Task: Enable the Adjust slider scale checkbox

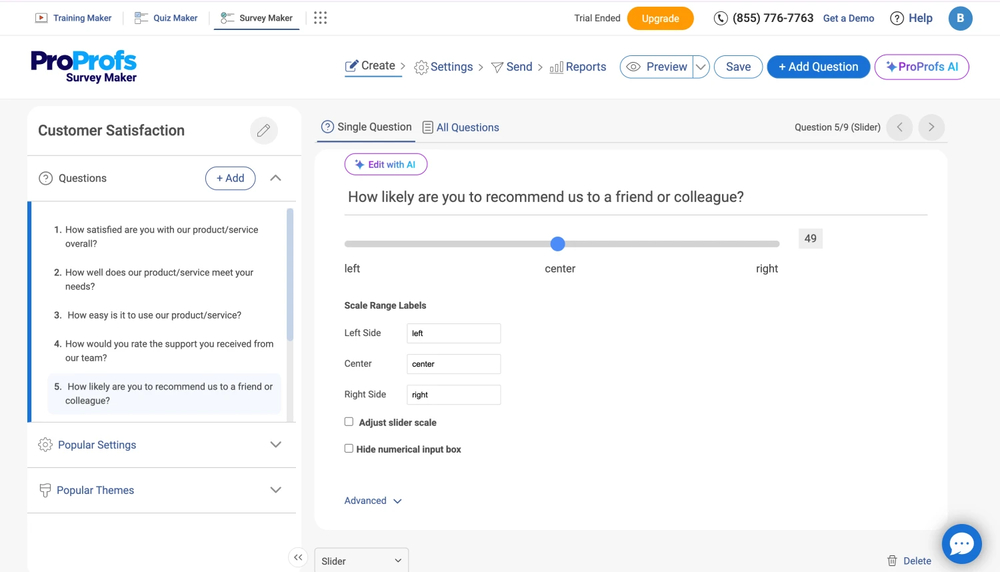Action: pyautogui.click(x=349, y=422)
